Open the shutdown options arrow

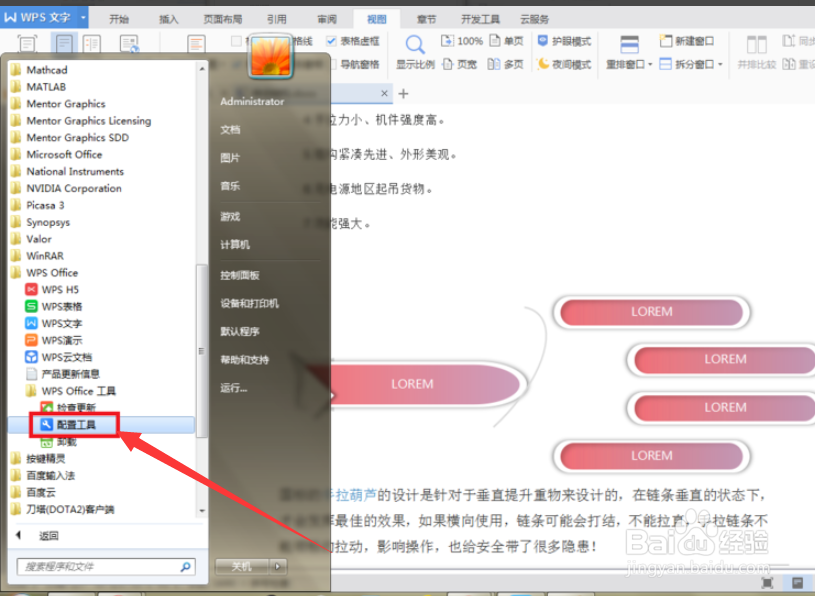tap(277, 566)
